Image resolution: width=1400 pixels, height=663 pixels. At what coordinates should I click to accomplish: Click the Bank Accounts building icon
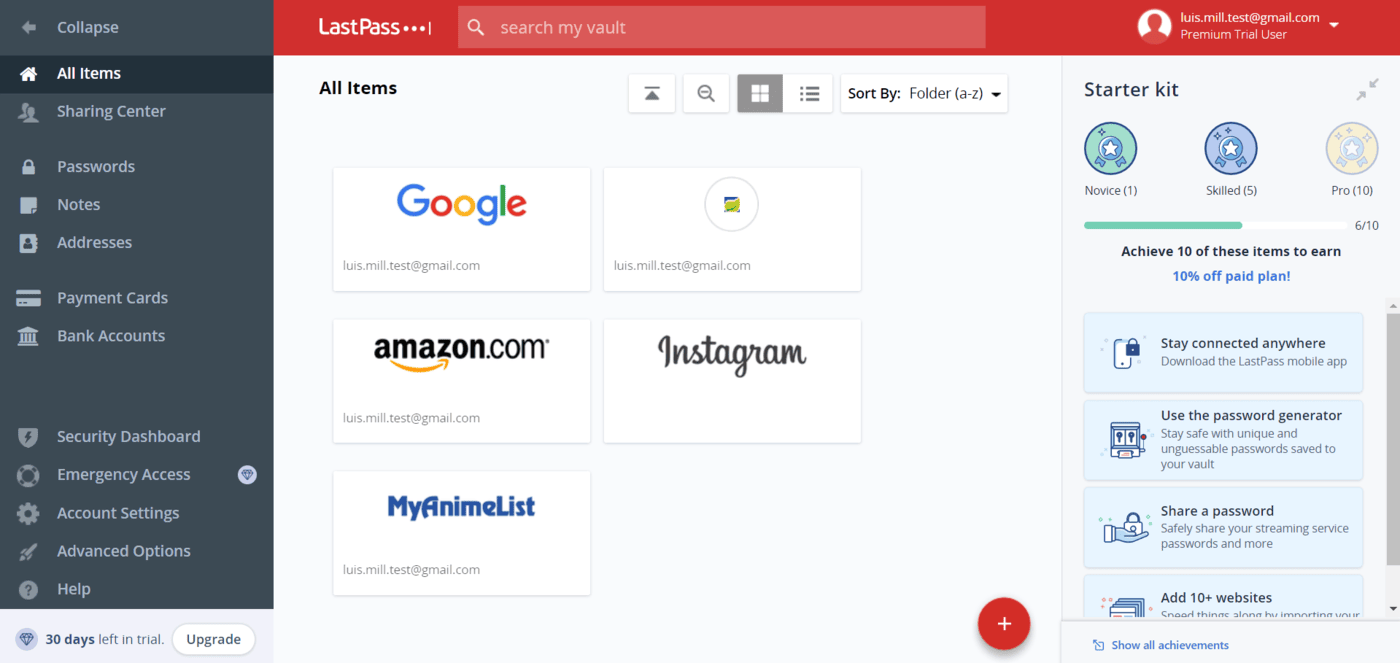(28, 336)
